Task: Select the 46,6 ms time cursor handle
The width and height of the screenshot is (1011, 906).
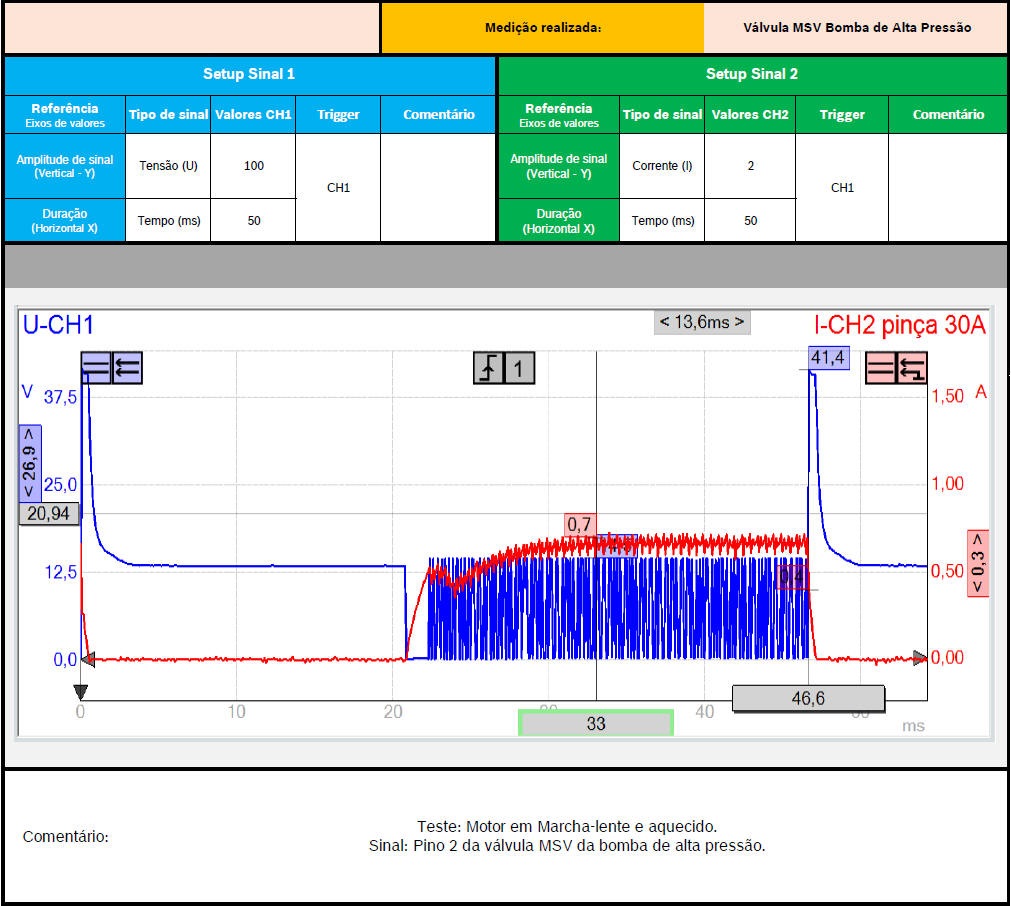Action: tap(808, 698)
